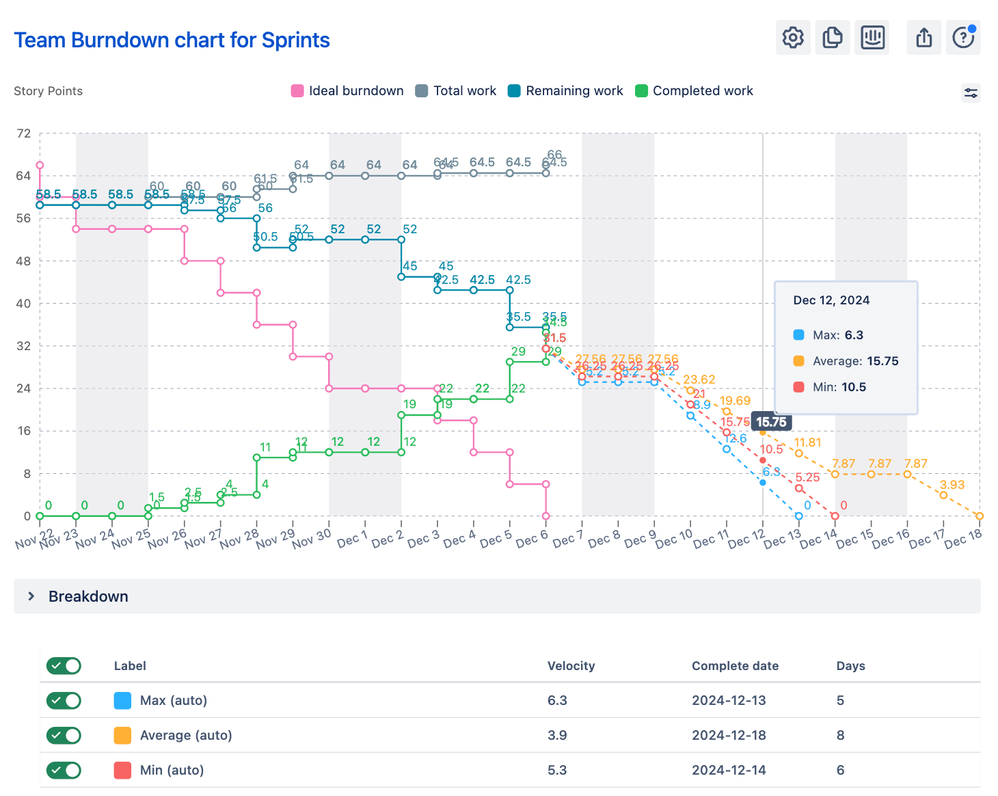This screenshot has height=796, width=998.
Task: Open chart display options sliders icon
Action: coord(971,91)
